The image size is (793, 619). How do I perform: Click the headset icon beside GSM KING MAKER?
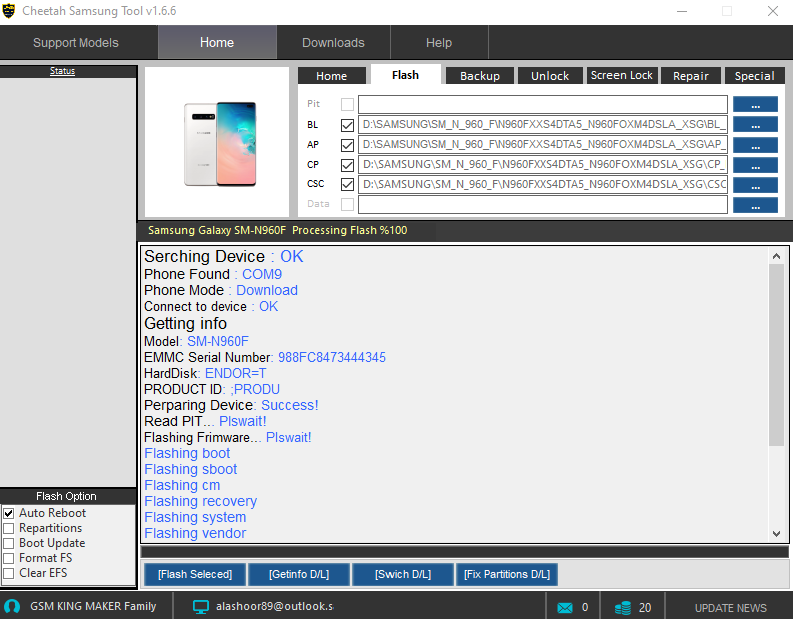click(x=12, y=606)
